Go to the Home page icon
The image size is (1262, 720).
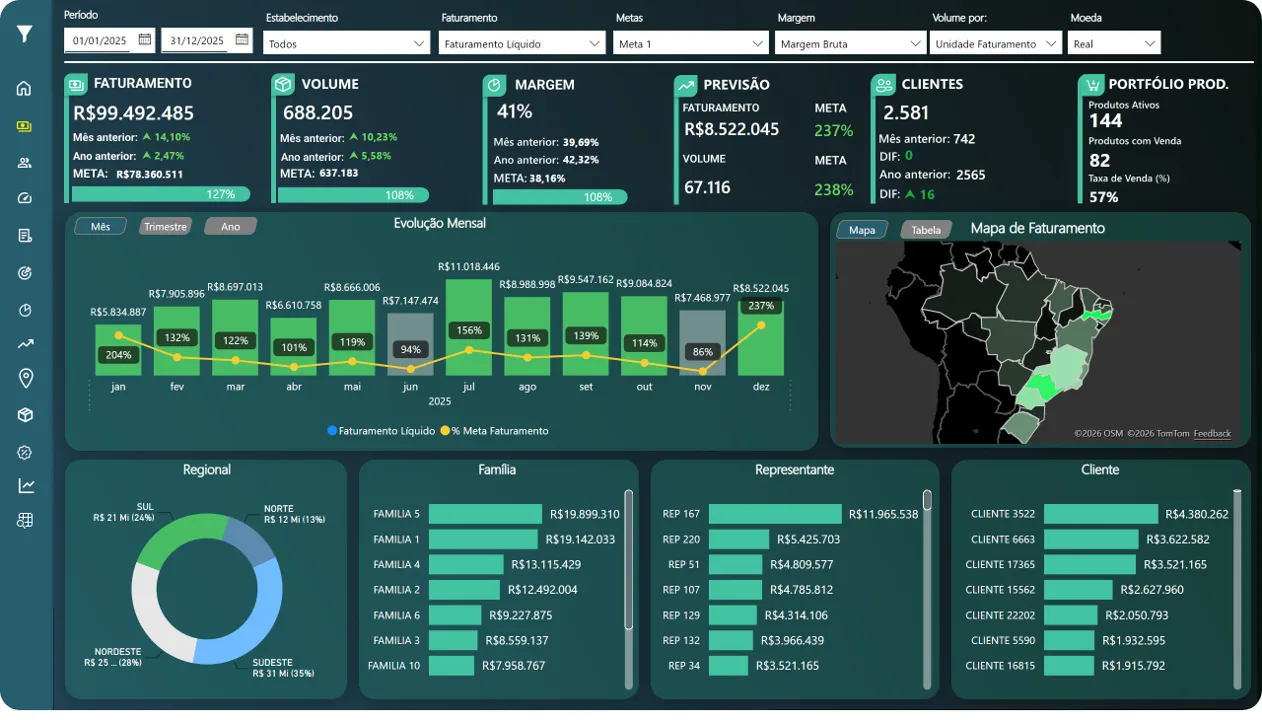click(x=25, y=89)
